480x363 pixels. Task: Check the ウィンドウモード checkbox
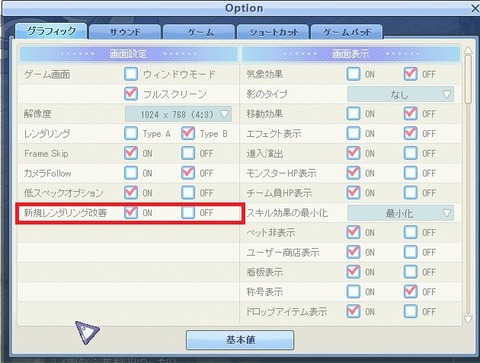point(131,74)
